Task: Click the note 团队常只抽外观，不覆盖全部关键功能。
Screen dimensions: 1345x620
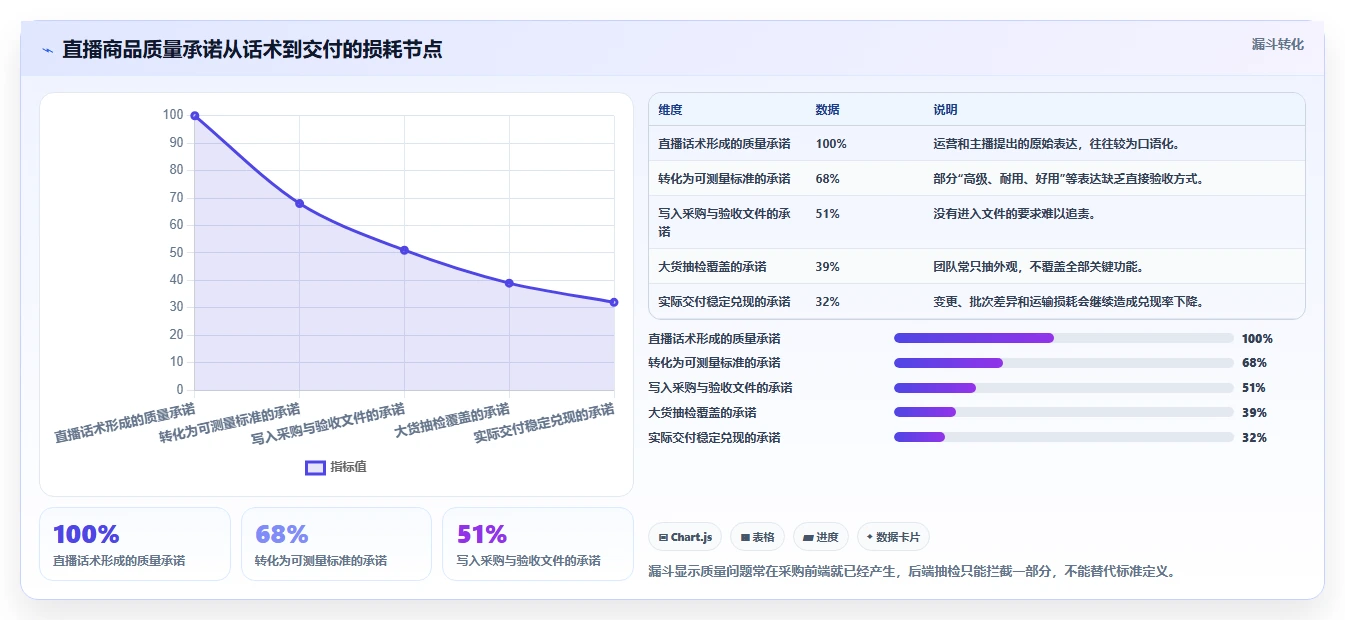Action: click(x=1038, y=267)
